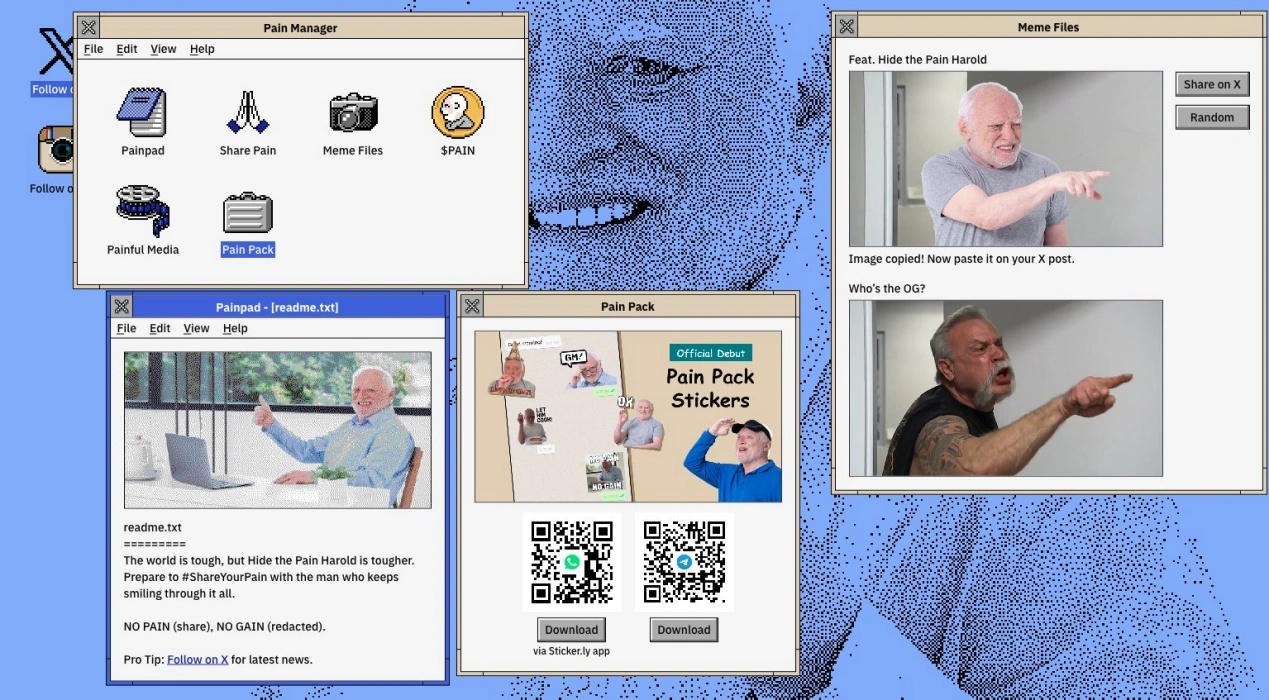The width and height of the screenshot is (1269, 700).
Task: Close the Painpad readme window
Action: click(122, 307)
